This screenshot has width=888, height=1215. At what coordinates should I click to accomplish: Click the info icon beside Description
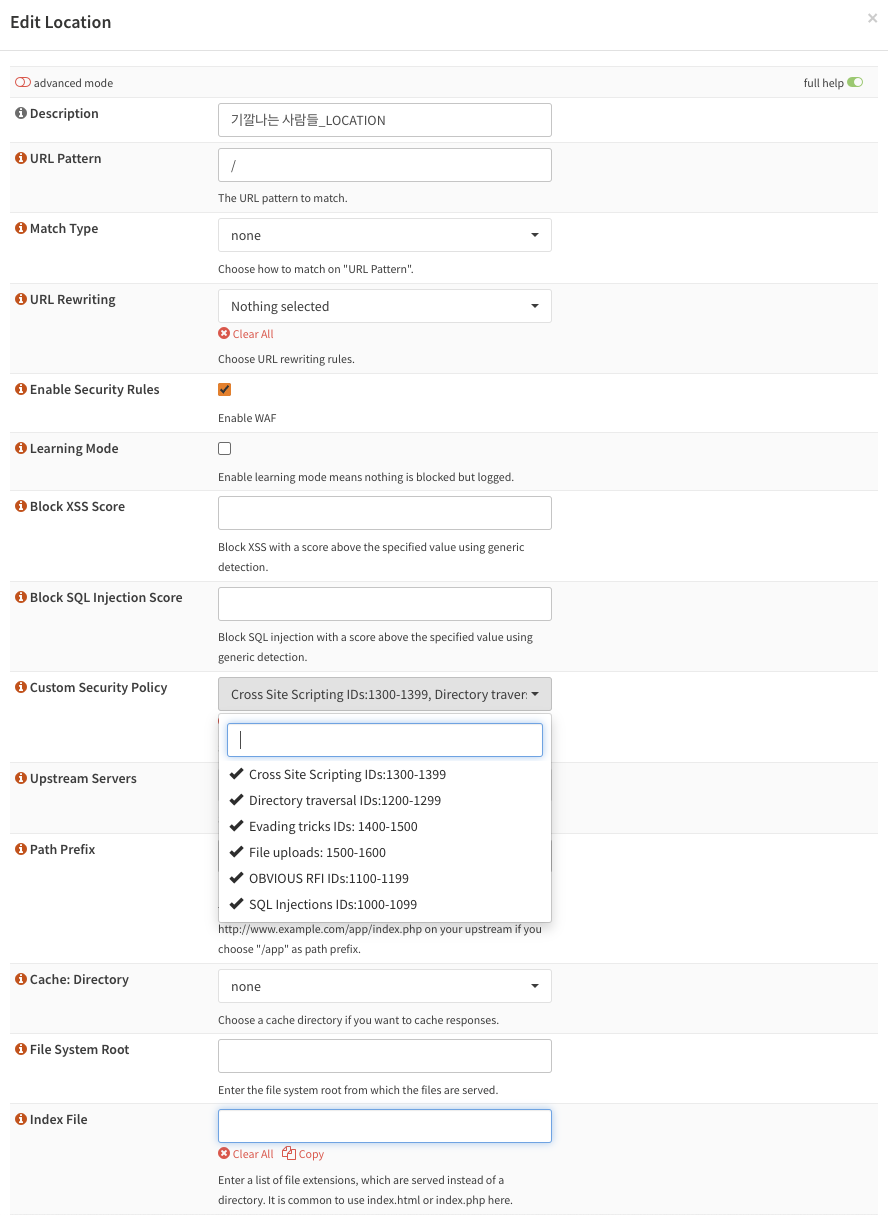click(21, 114)
